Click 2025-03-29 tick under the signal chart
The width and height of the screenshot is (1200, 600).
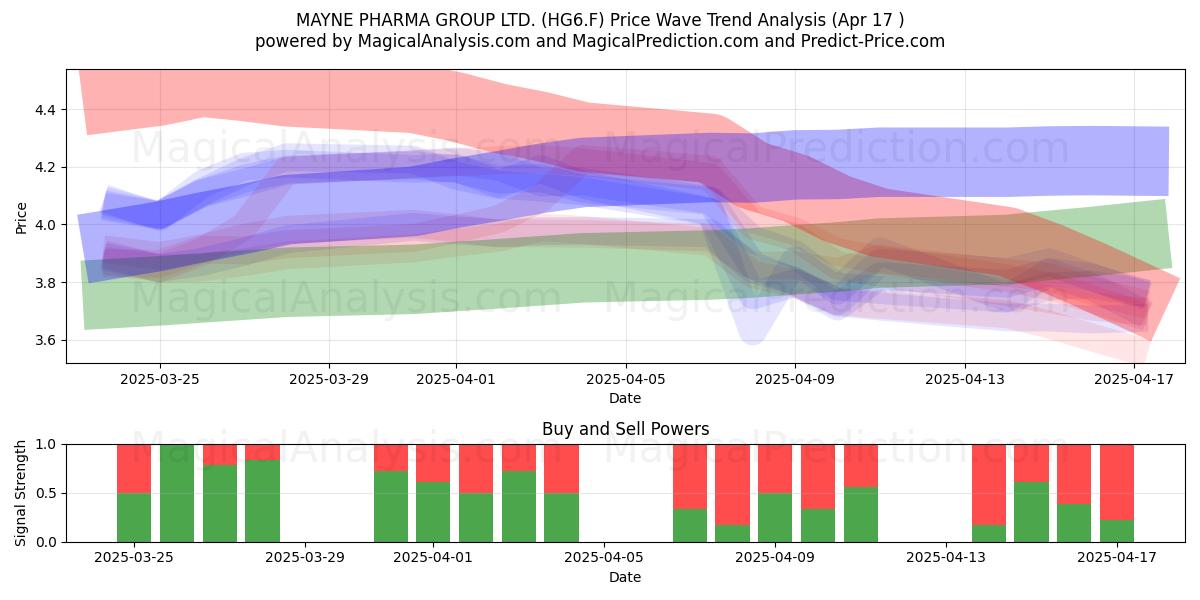(x=305, y=558)
